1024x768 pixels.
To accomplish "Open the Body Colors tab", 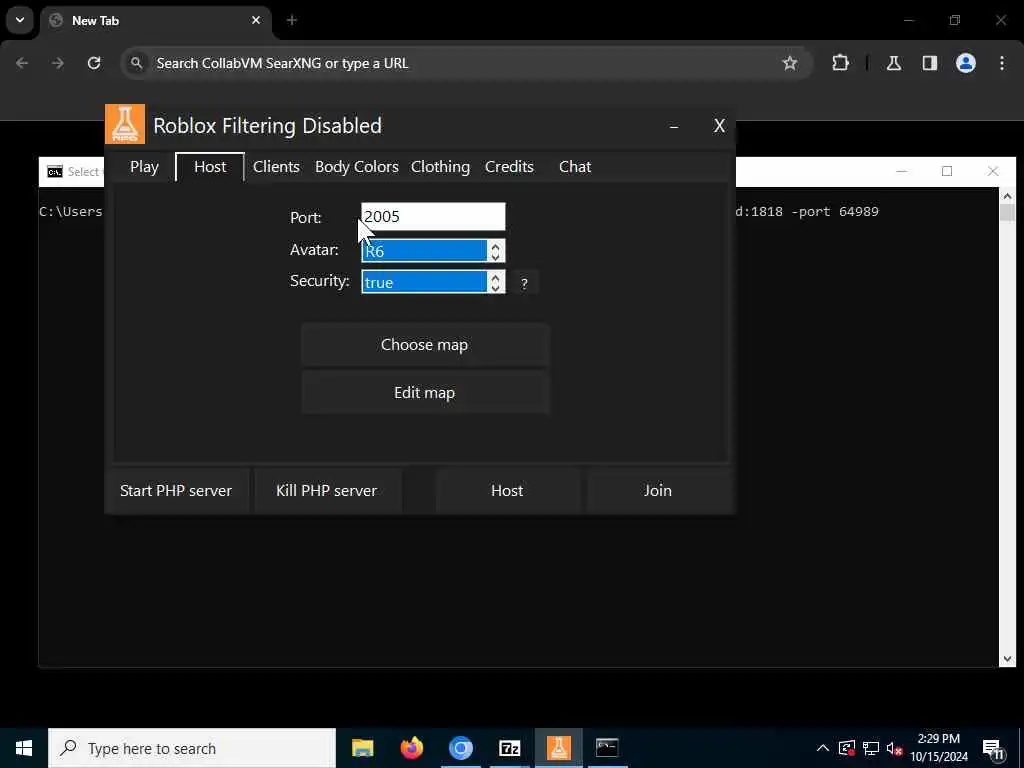I will coord(357,167).
